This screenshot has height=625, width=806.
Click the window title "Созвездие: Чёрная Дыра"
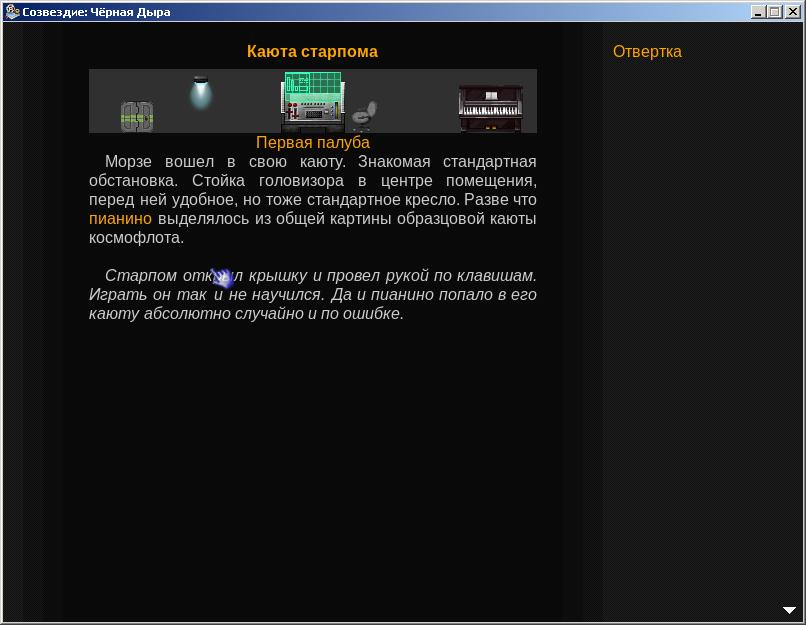pos(96,12)
